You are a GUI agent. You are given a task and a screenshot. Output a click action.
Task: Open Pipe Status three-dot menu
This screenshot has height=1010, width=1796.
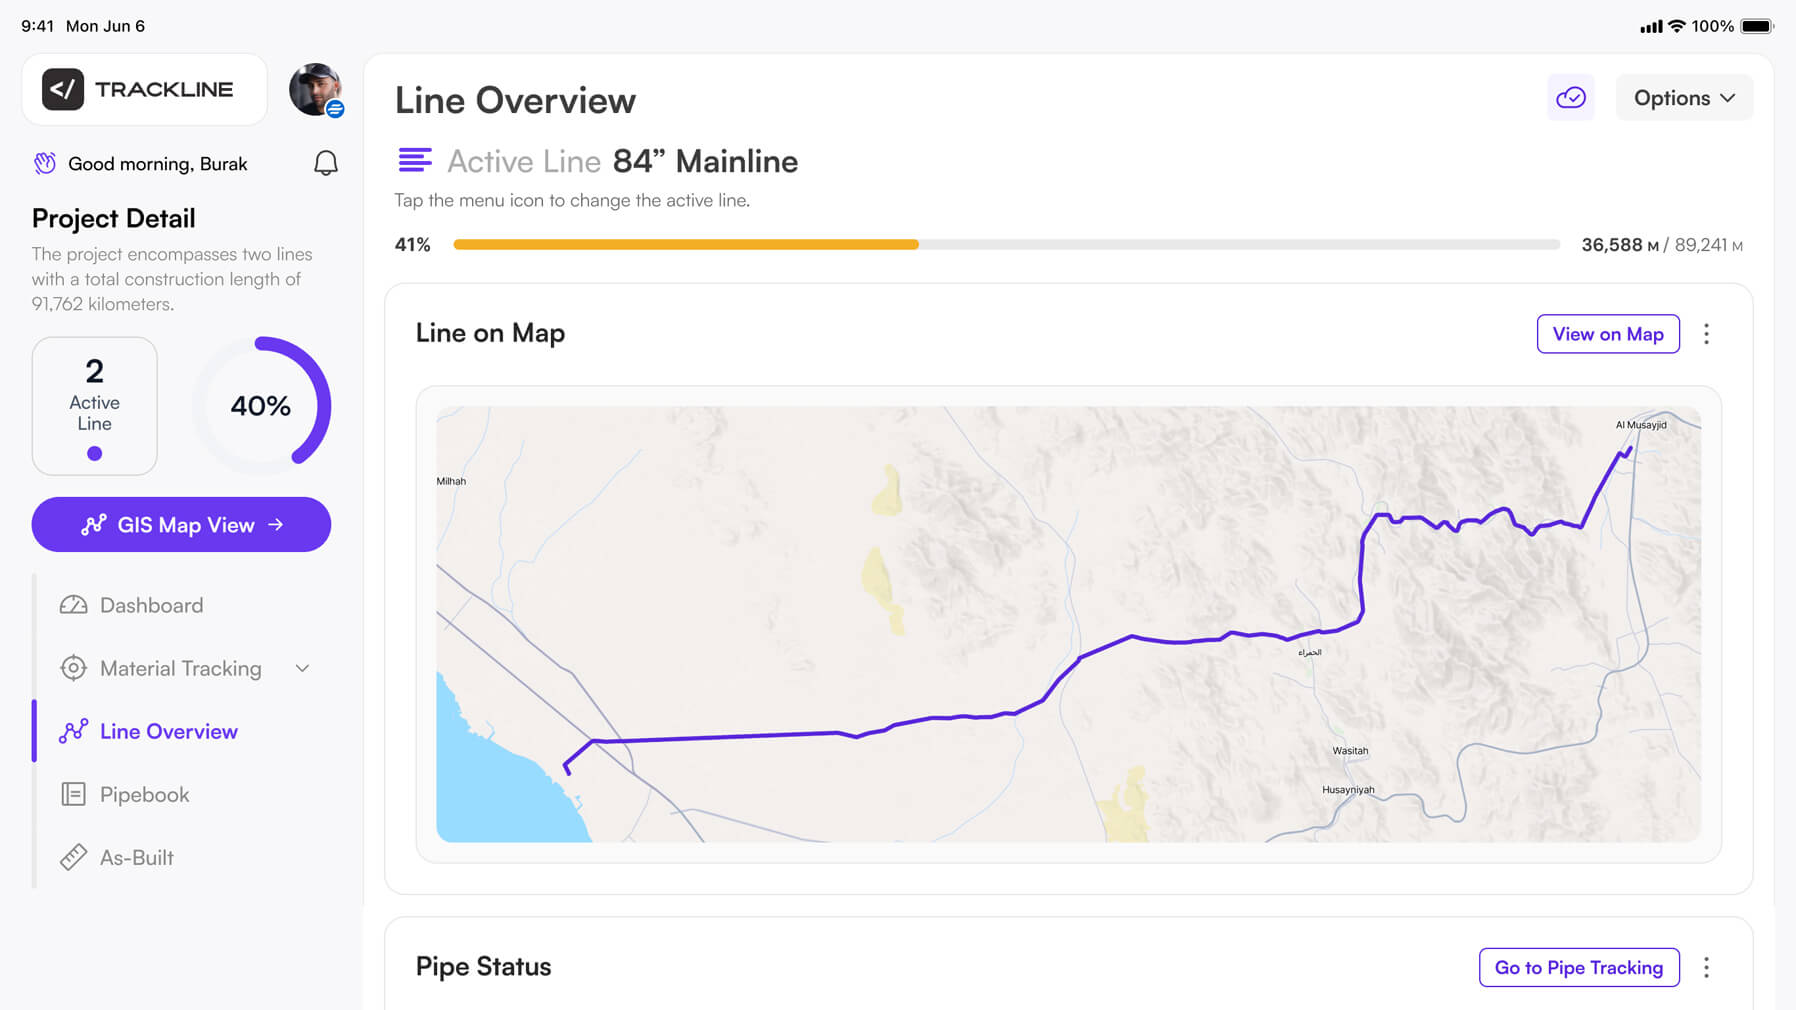click(x=1706, y=967)
